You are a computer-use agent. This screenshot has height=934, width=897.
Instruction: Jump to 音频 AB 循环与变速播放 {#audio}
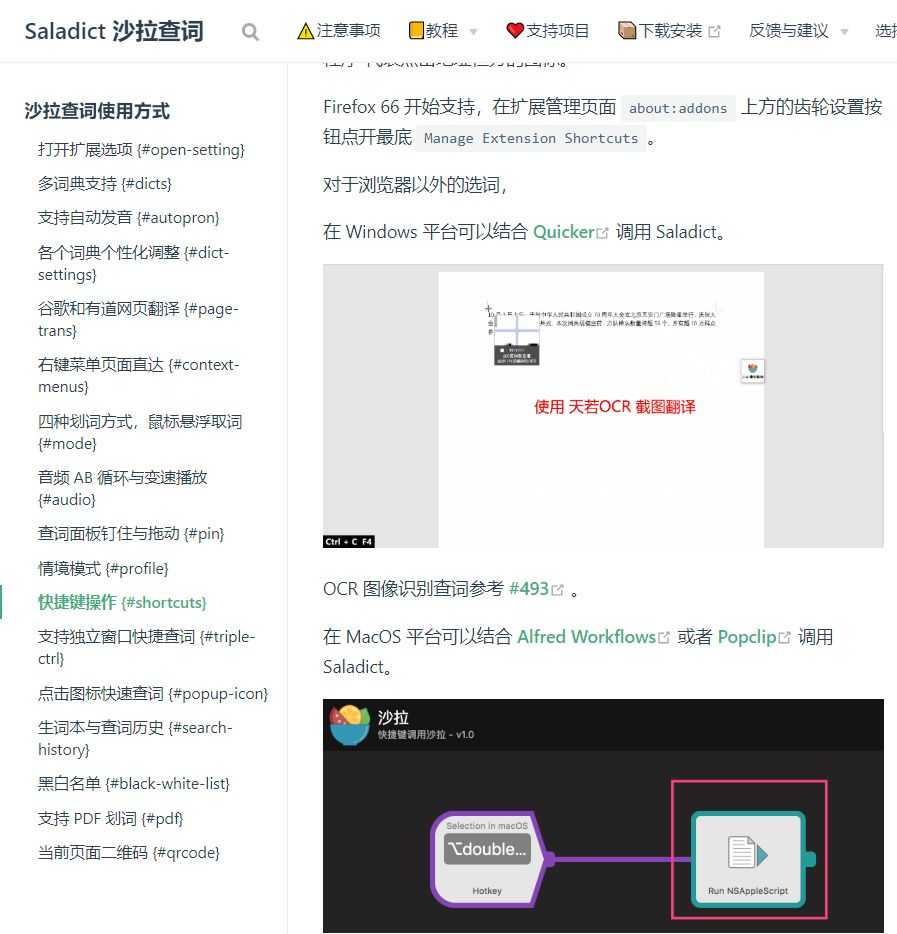tap(123, 488)
